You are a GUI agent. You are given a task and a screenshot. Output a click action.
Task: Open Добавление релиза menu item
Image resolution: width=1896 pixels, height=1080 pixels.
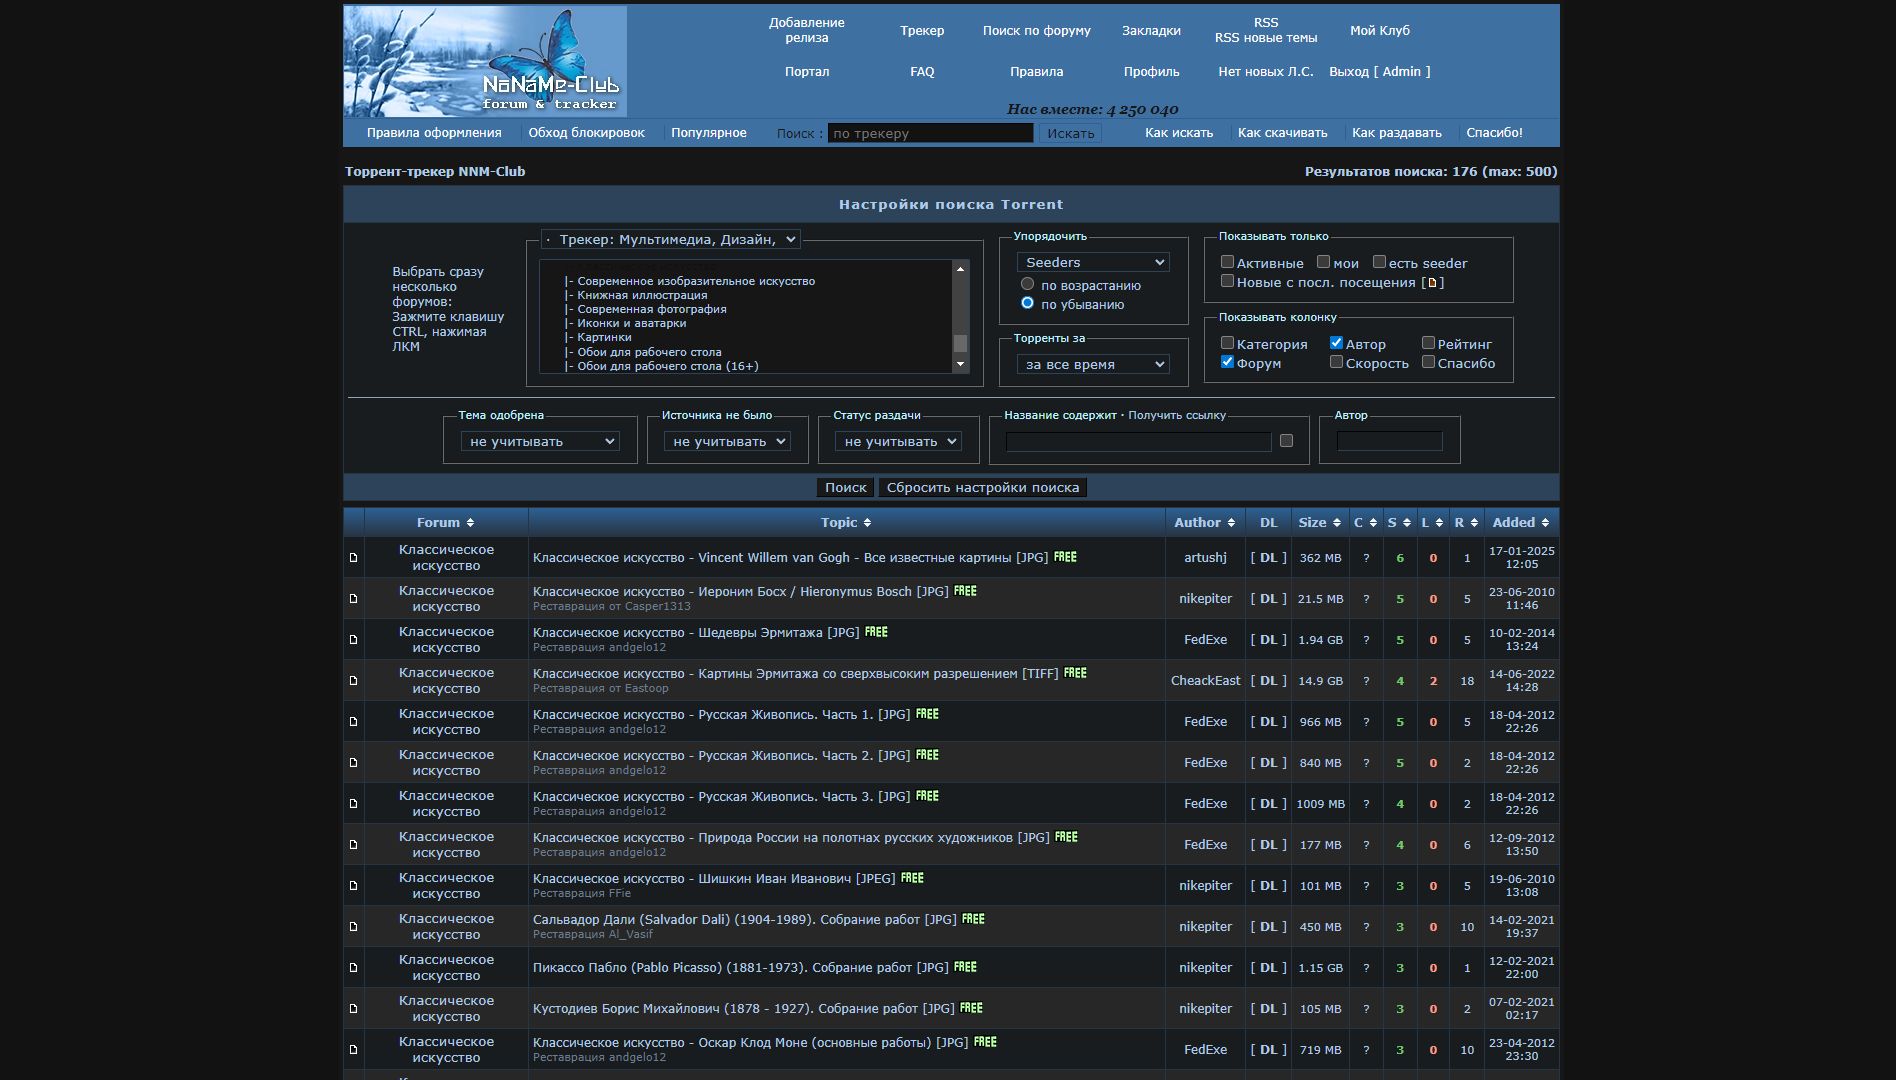click(807, 30)
